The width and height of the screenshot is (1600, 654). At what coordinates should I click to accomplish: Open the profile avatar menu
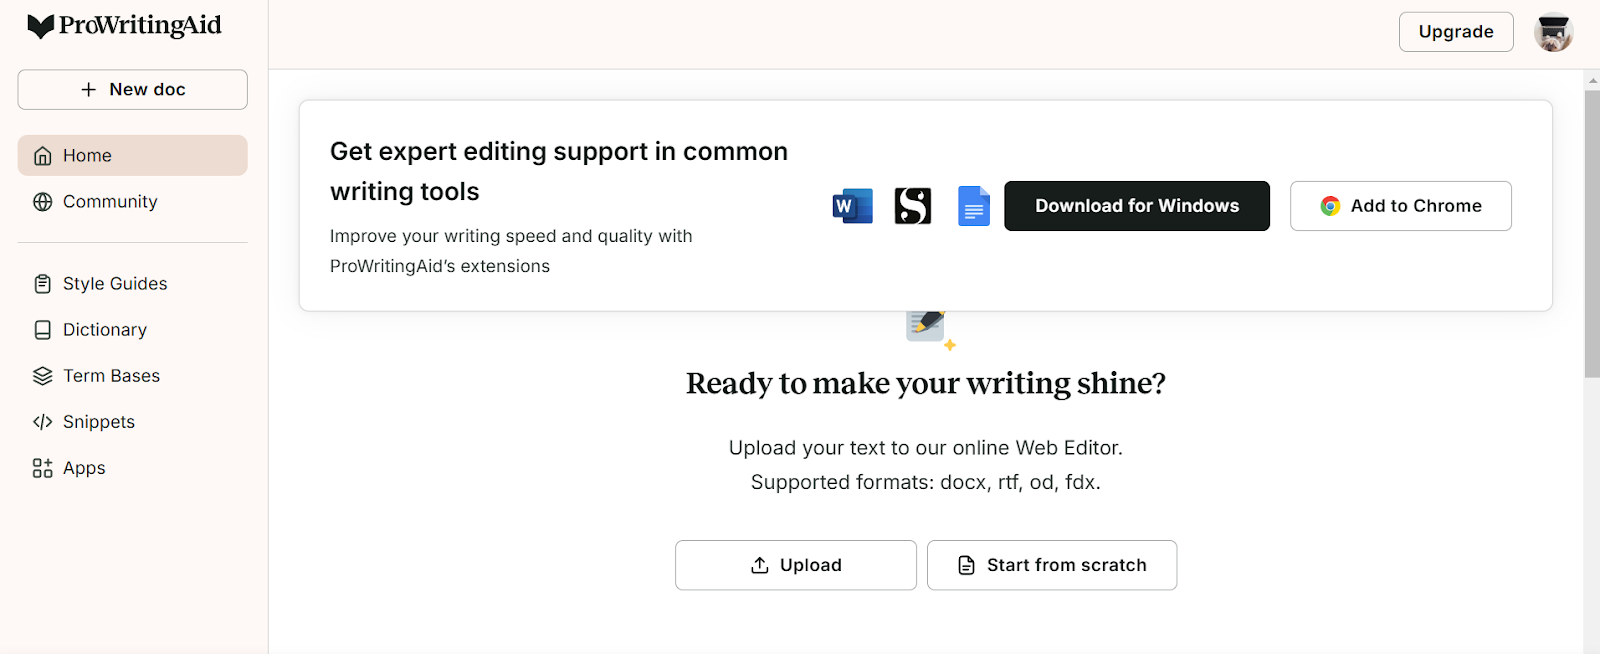1552,31
